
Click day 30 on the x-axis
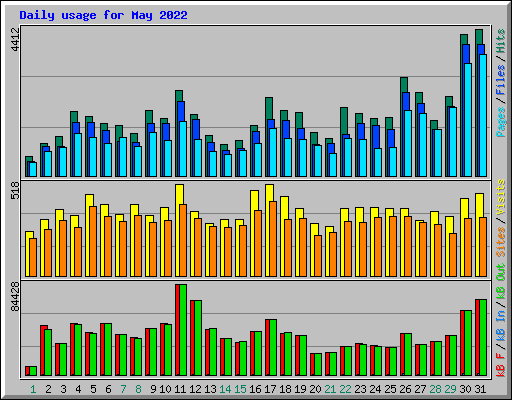point(465,389)
